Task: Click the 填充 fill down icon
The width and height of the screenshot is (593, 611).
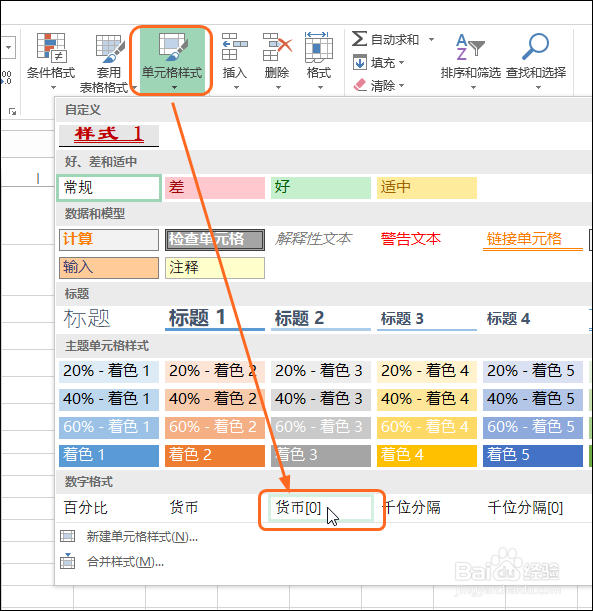Action: (360, 62)
